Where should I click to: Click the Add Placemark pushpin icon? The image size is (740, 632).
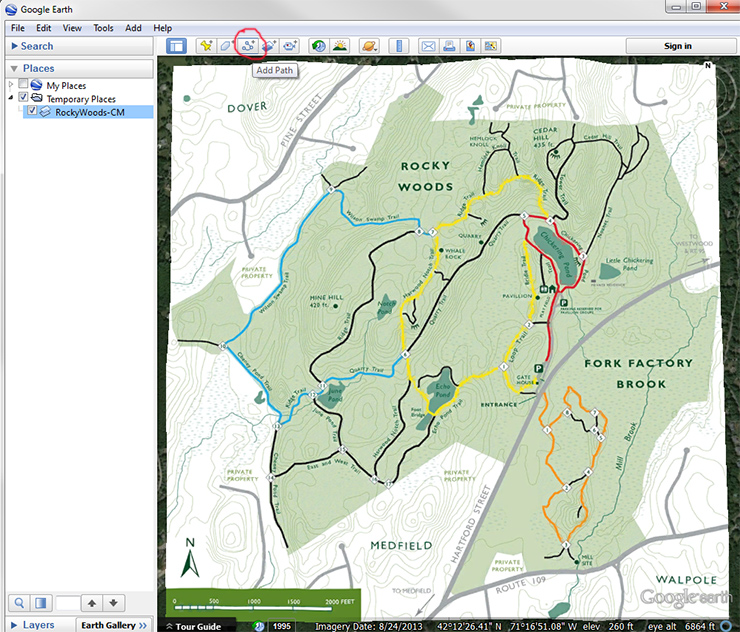(205, 46)
